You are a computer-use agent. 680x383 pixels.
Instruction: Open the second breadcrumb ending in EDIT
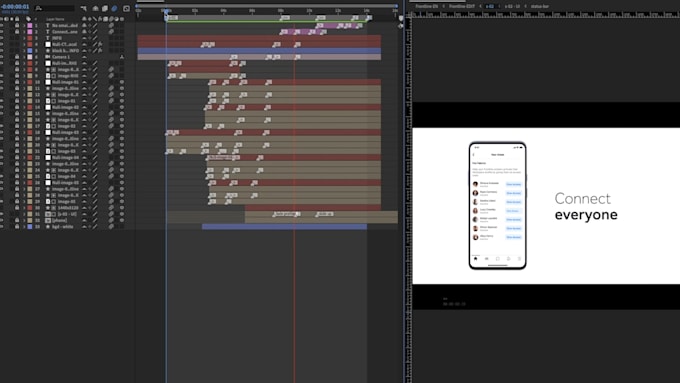coord(462,7)
